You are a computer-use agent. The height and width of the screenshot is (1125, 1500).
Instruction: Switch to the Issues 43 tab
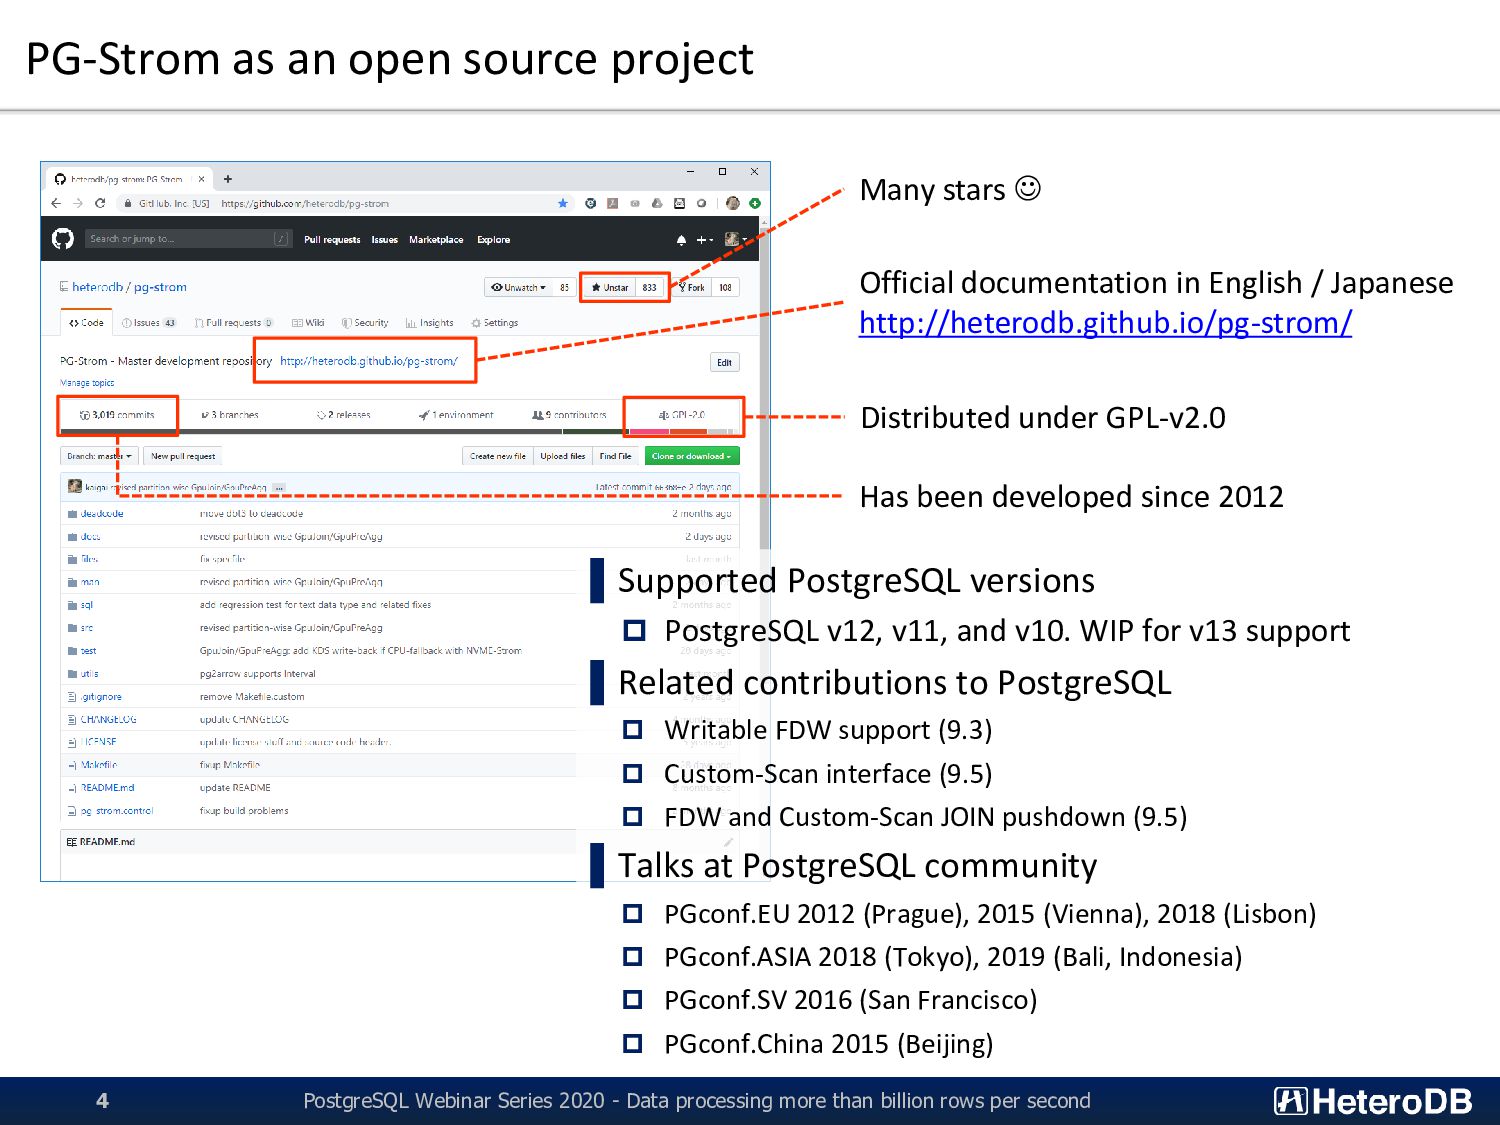click(x=149, y=323)
